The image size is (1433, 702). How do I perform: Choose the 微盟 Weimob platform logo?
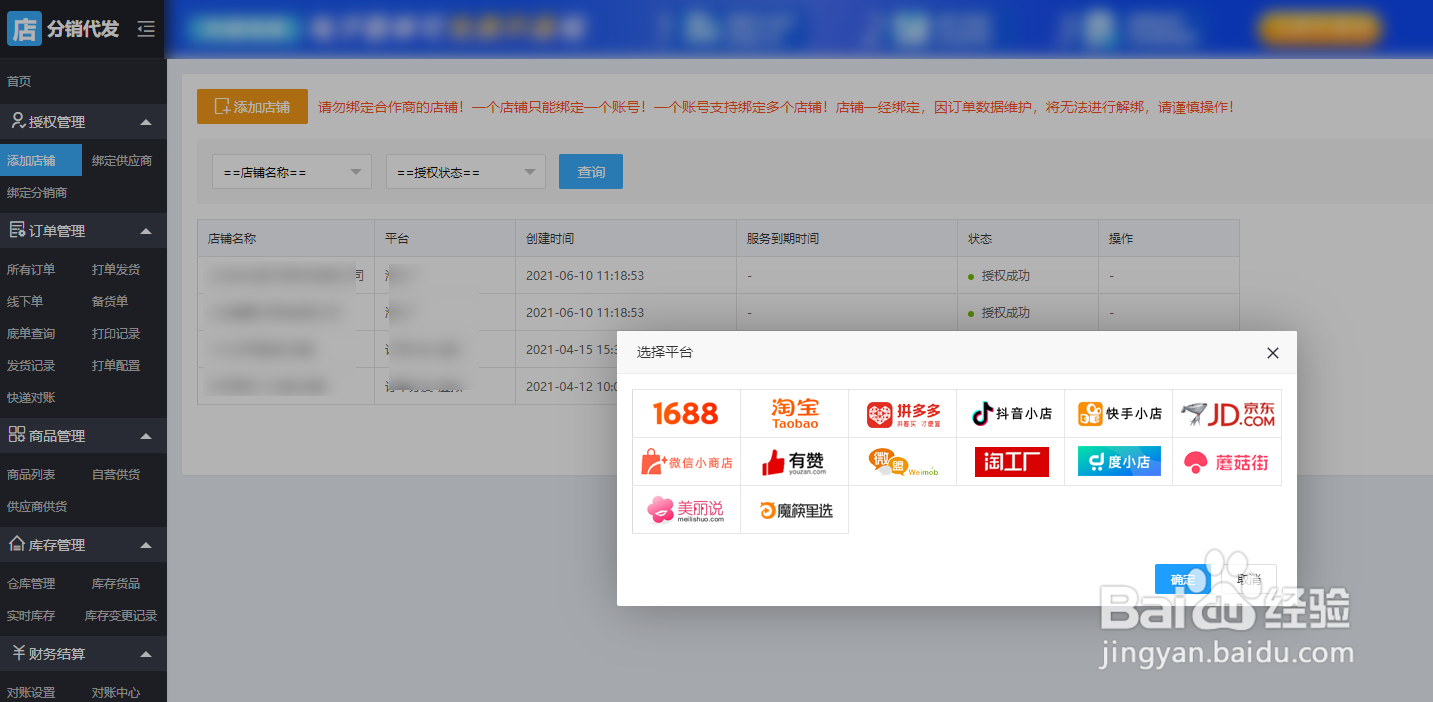point(902,461)
